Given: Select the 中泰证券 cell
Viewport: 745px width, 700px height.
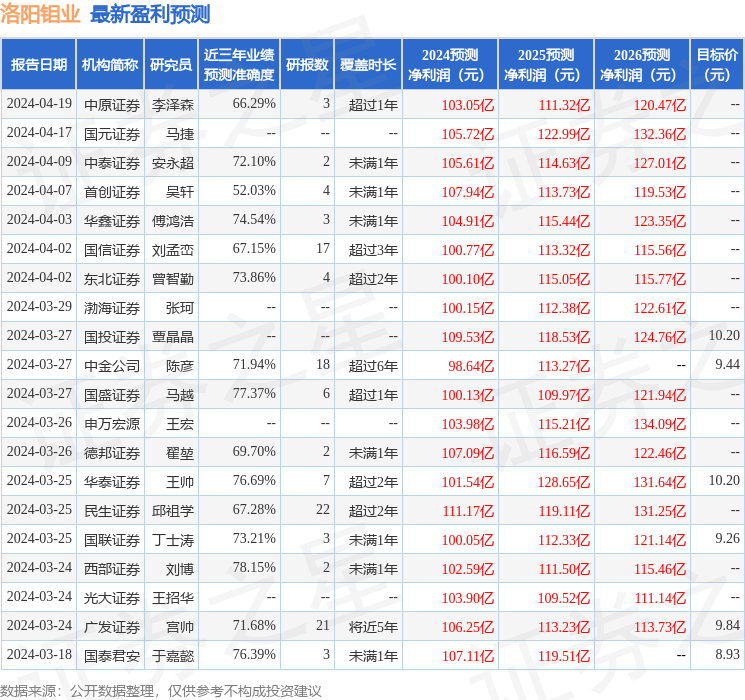Looking at the screenshot, I should [112, 163].
